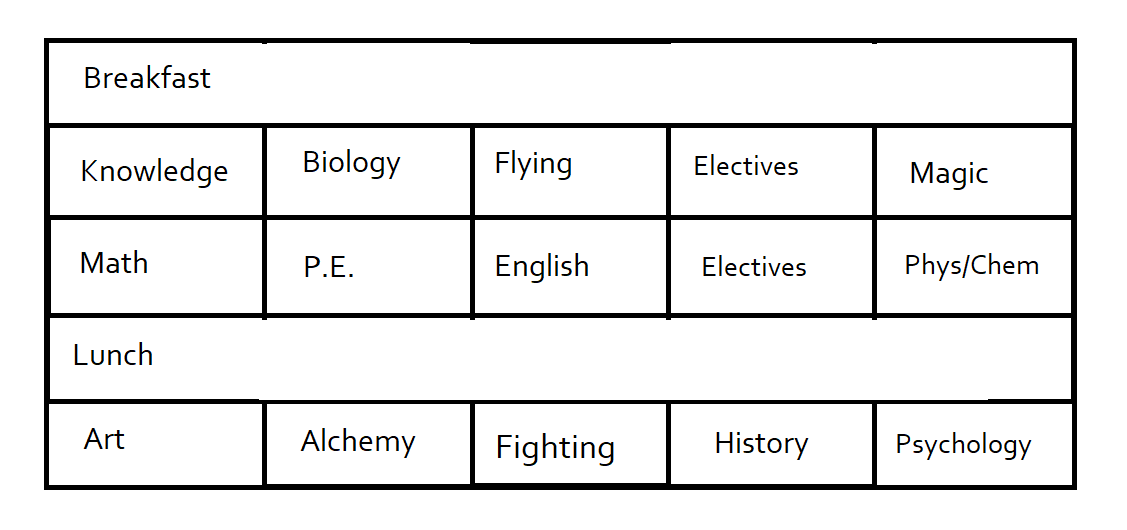This screenshot has width=1127, height=530.
Task: Click the Psychology cell
Action: point(974,444)
